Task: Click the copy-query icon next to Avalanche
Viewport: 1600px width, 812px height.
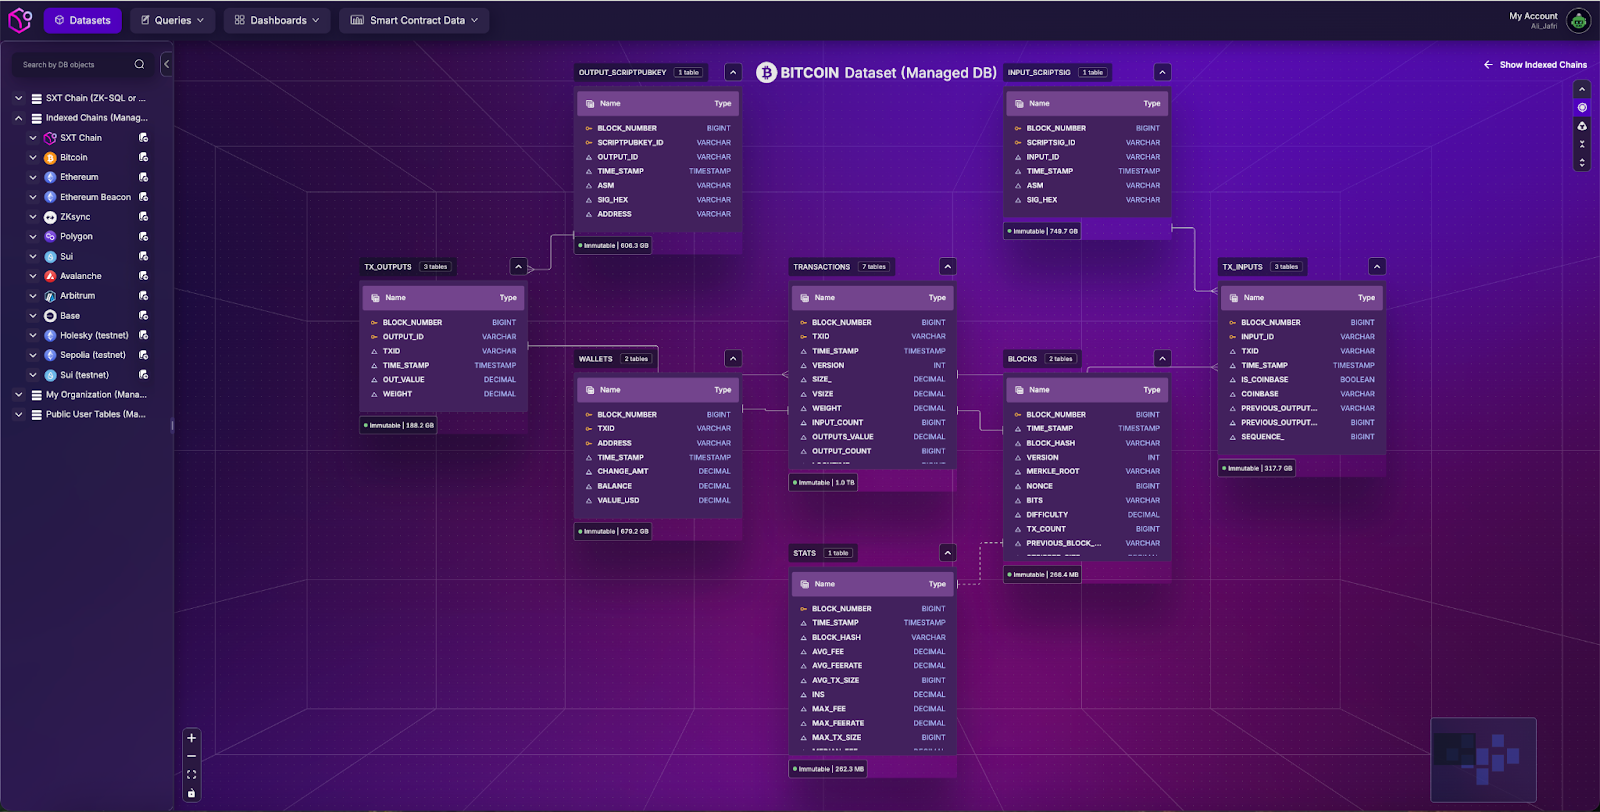Action: [x=143, y=276]
